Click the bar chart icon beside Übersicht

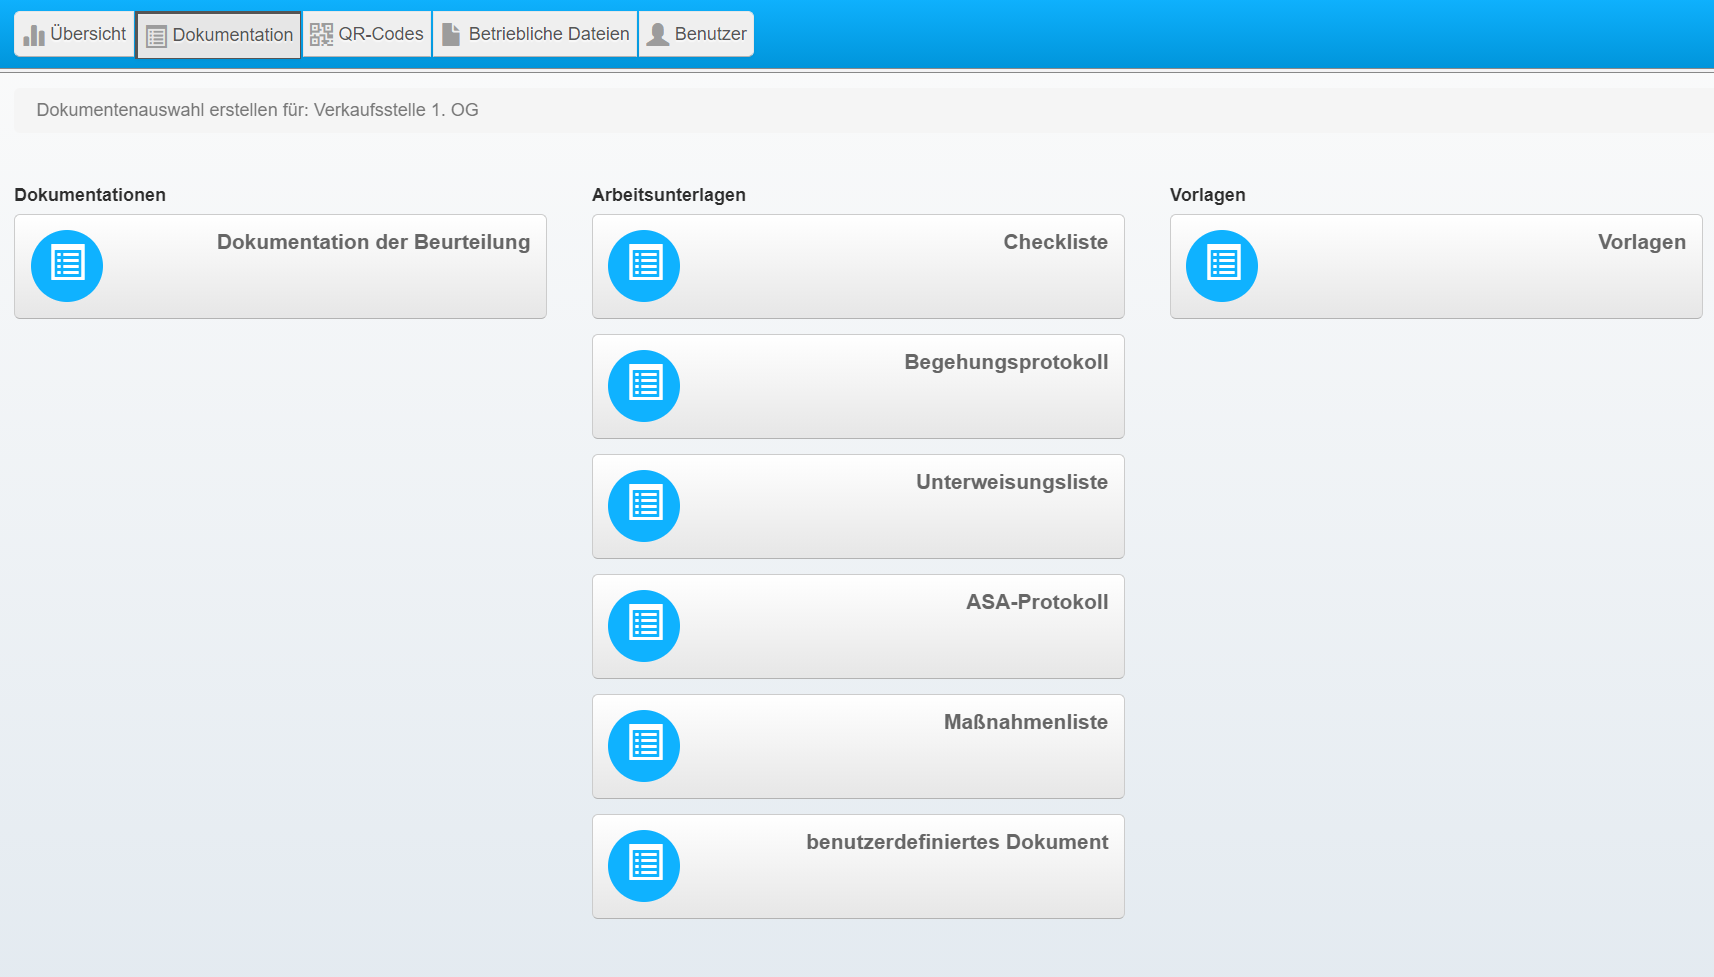(x=34, y=35)
